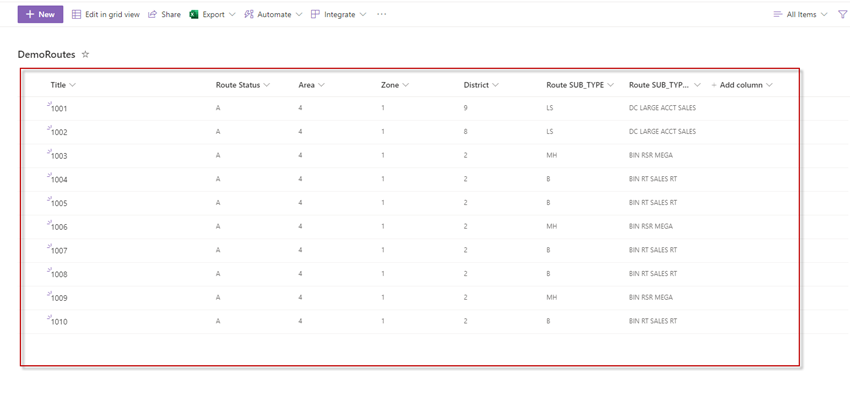Image resolution: width=850 pixels, height=406 pixels.
Task: Click the Share icon button
Action: (164, 15)
